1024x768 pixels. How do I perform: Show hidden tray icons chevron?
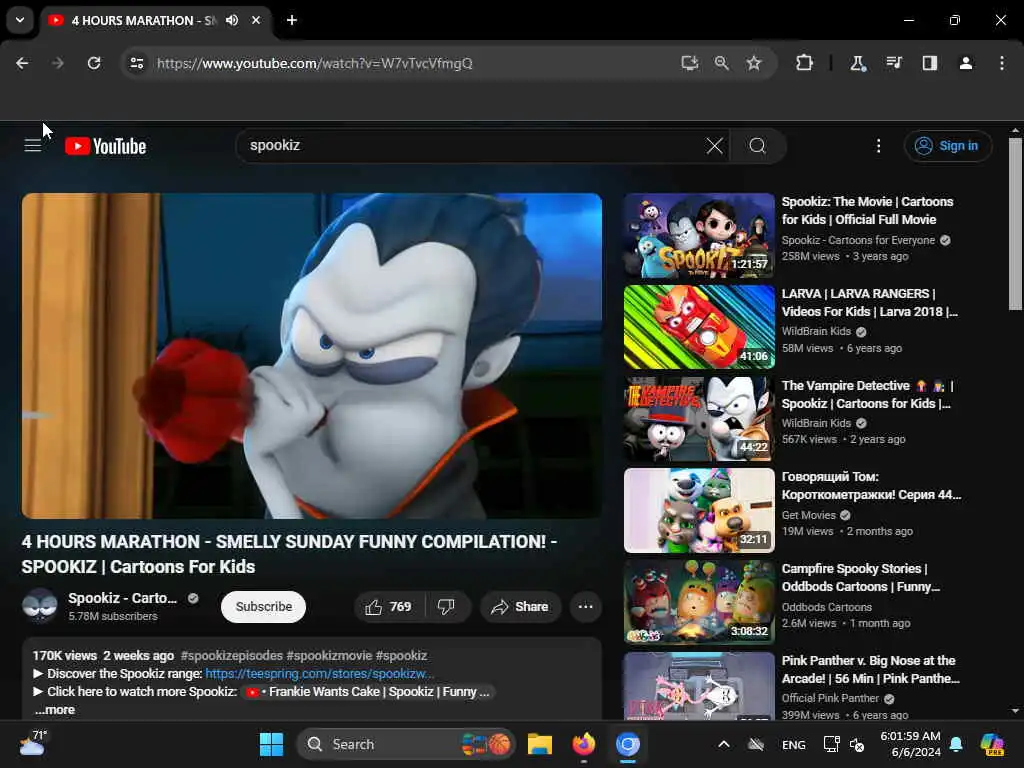724,744
